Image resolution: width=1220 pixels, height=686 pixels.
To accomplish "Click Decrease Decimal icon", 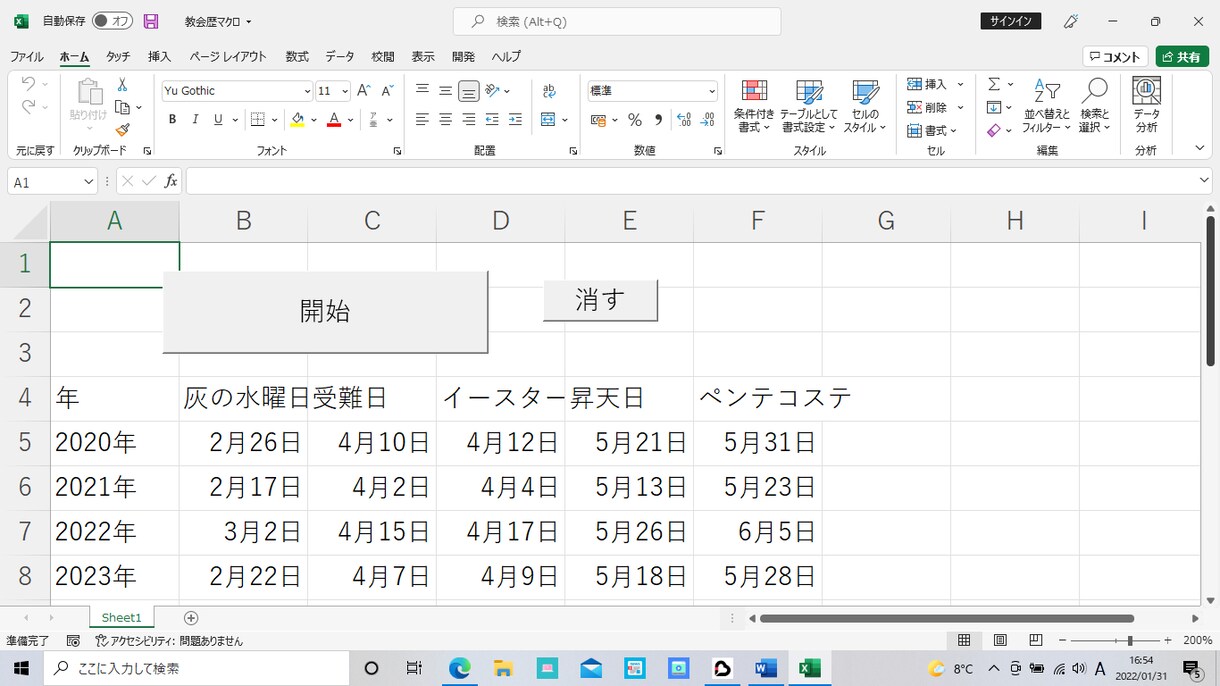I will 708,120.
